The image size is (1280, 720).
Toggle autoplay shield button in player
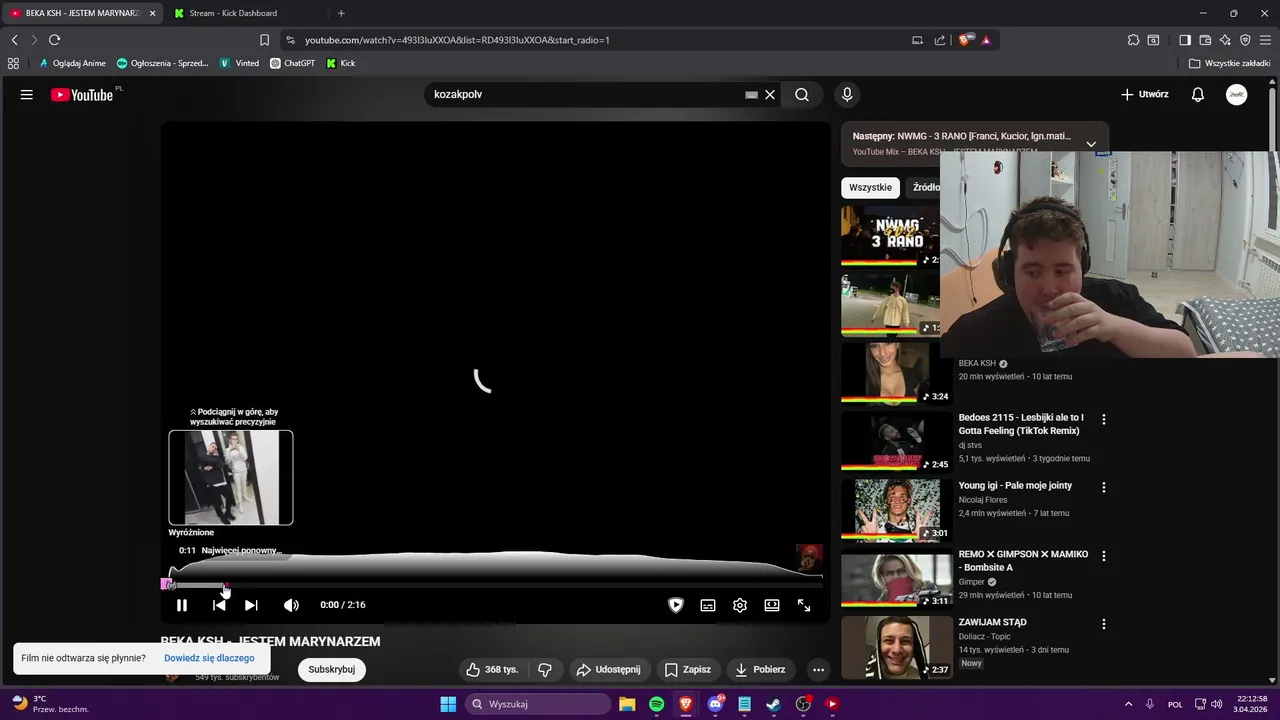(676, 605)
